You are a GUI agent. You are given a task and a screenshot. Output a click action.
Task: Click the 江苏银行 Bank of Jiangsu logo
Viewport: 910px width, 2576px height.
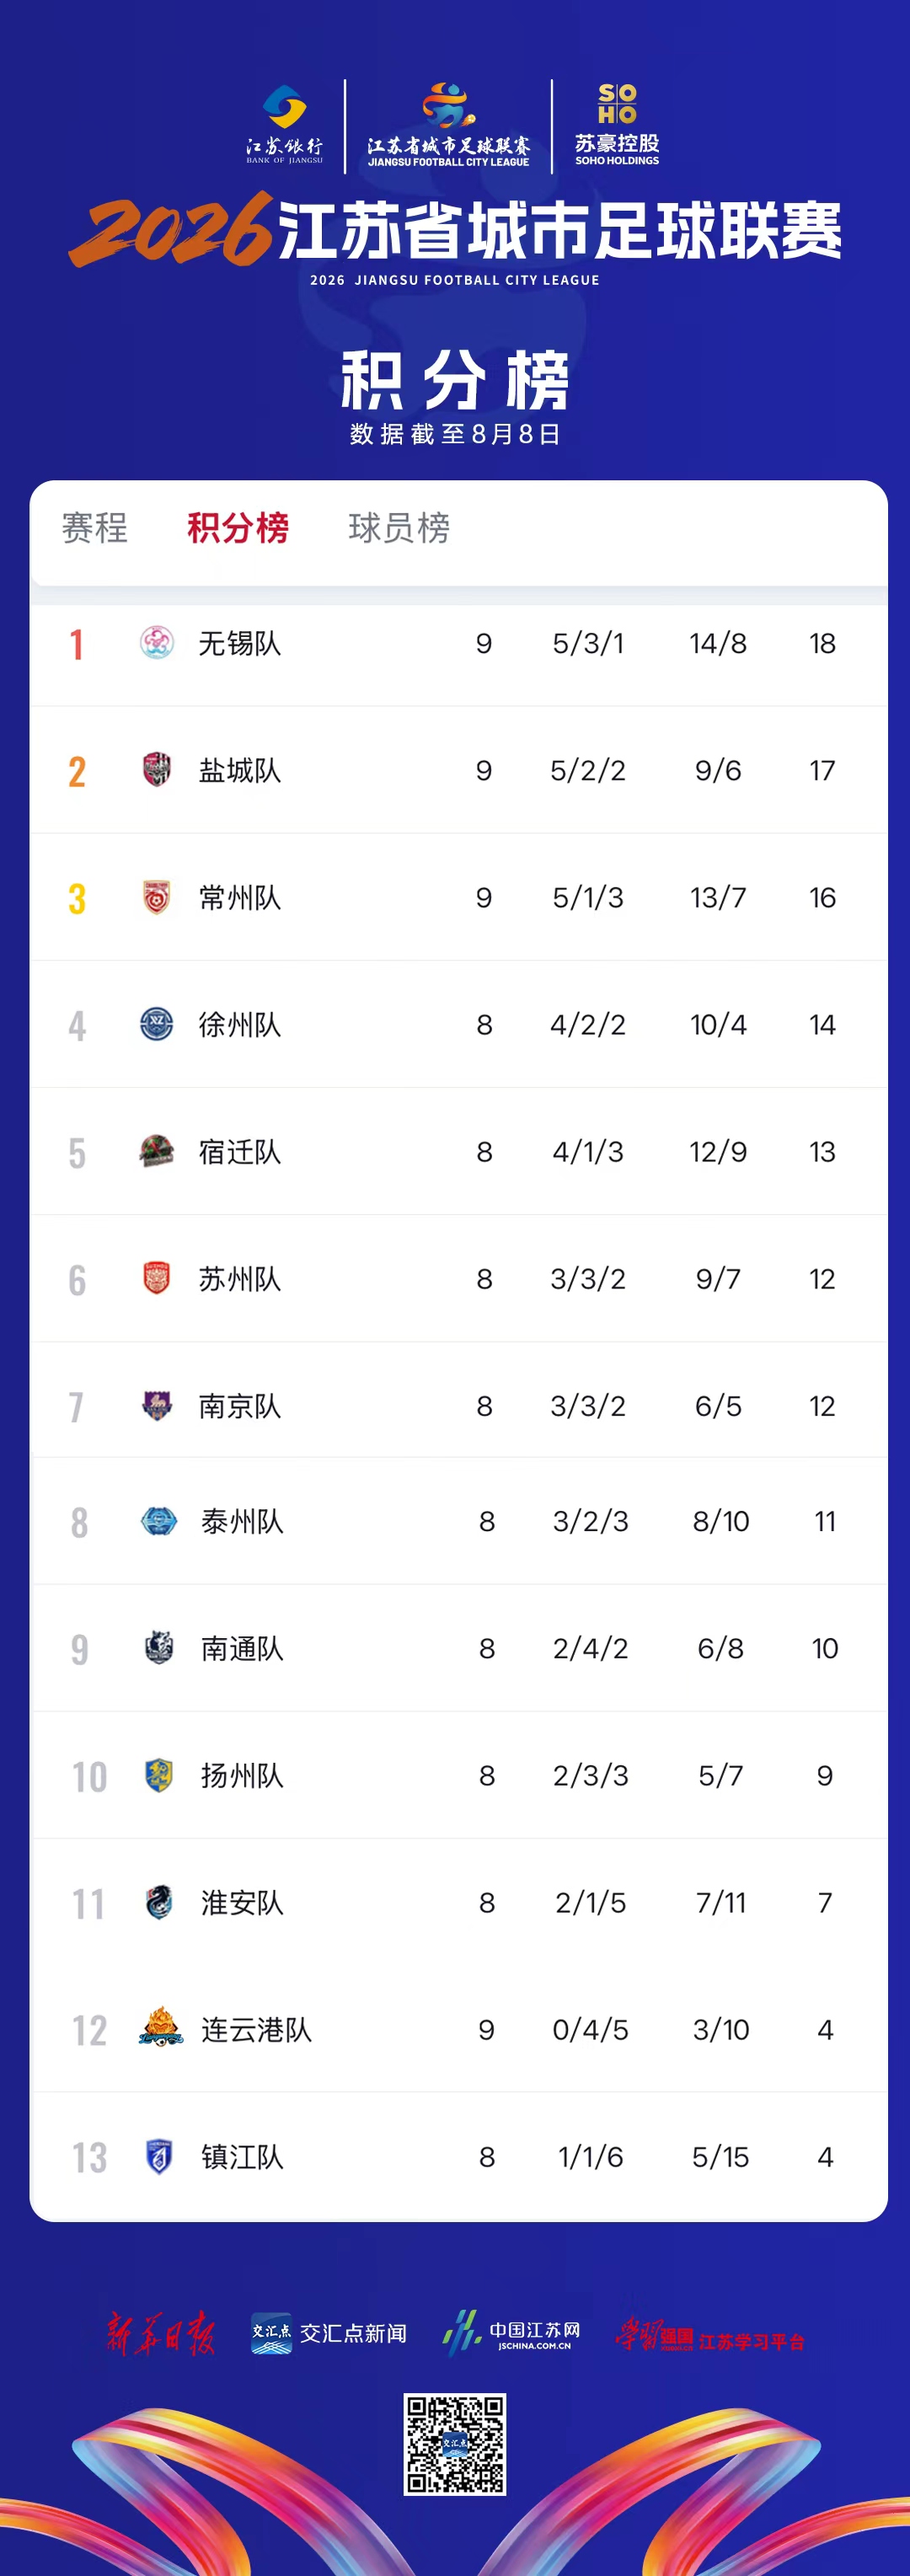[x=285, y=124]
